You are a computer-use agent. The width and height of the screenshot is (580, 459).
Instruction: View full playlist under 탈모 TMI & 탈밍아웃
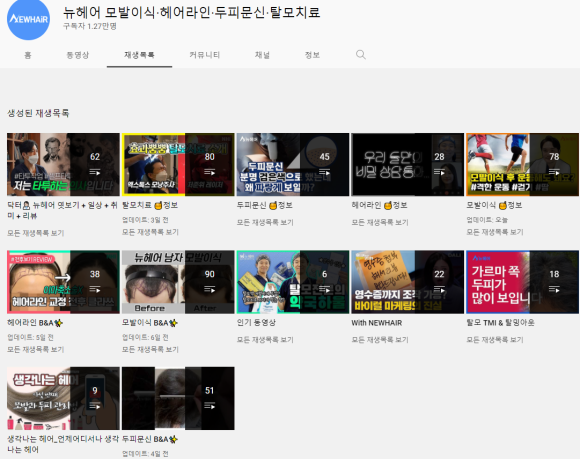[495, 340]
